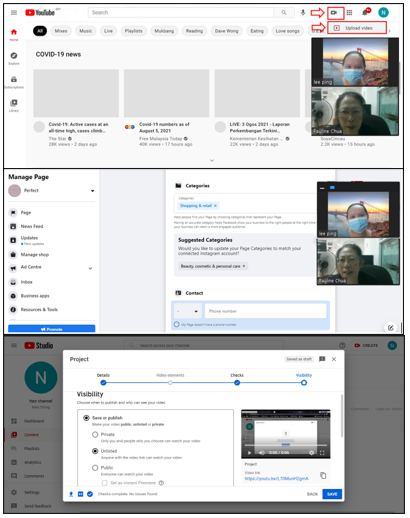Click the YouTube search magnifier button
410x518 pixels.
[x=284, y=13]
